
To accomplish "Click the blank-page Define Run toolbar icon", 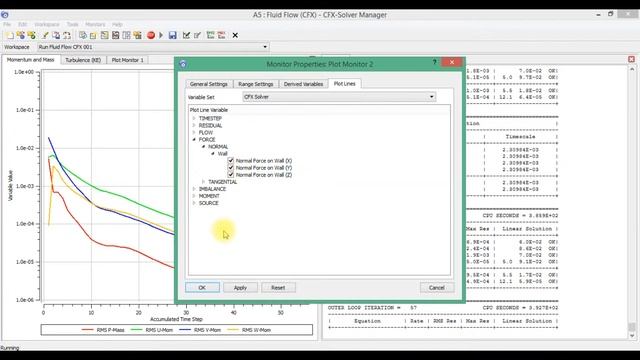I will pos(10,36).
